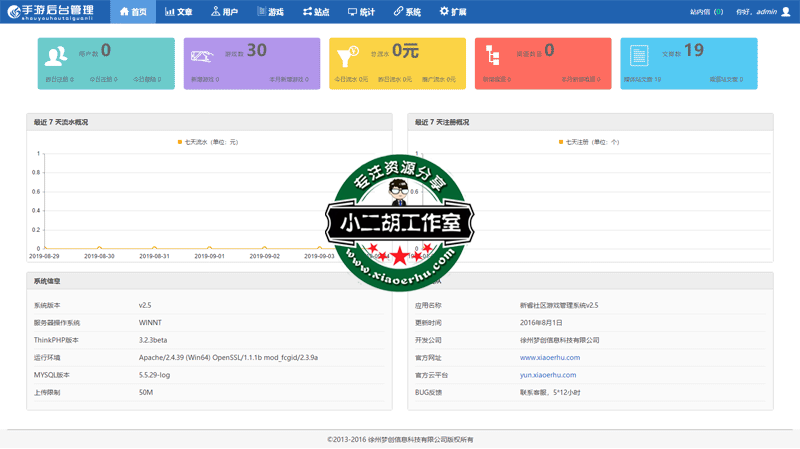Go to the 文章 articles menu
This screenshot has height=449, width=800.
click(x=178, y=12)
